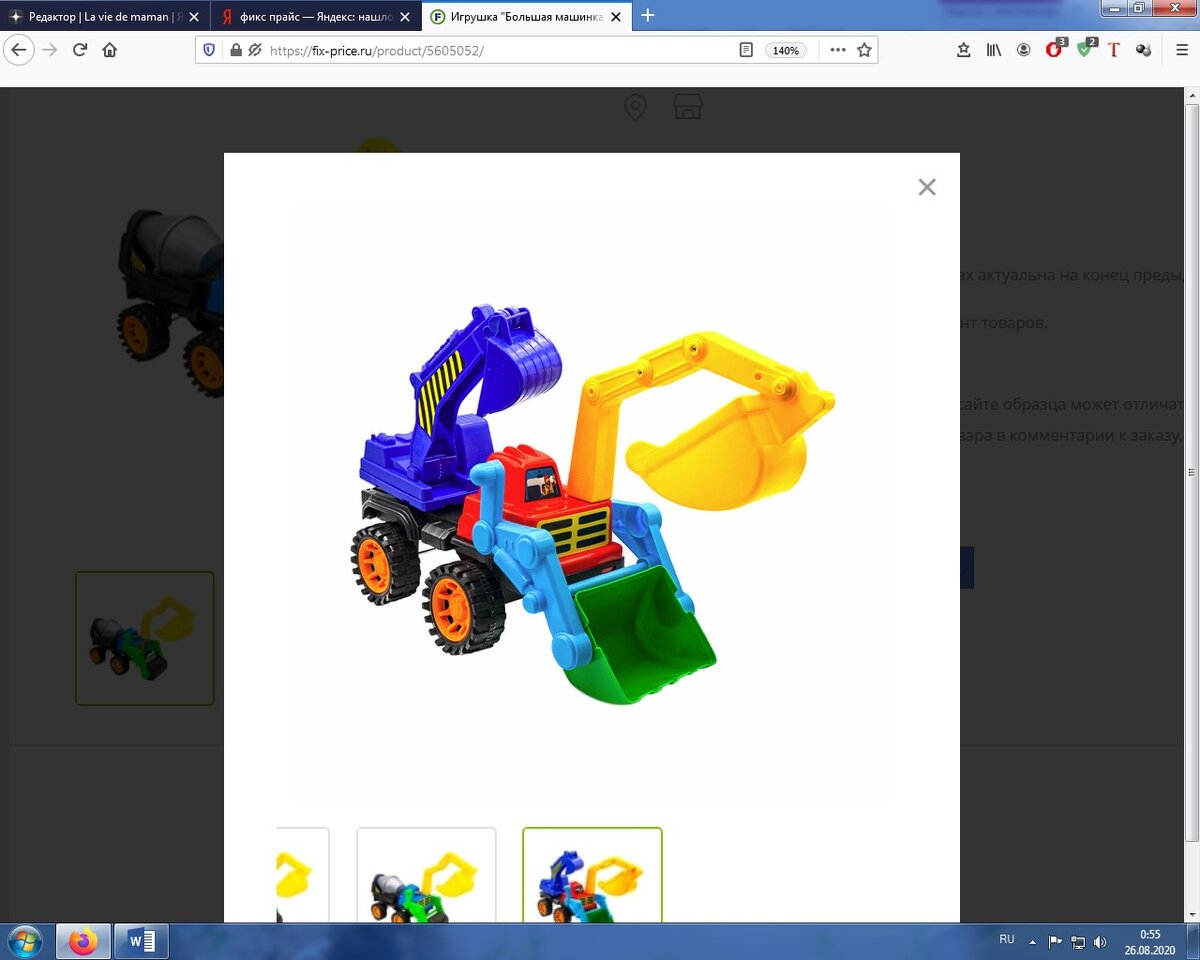Open the Firefox library
Screen dimensions: 1200x960
(x=994, y=50)
